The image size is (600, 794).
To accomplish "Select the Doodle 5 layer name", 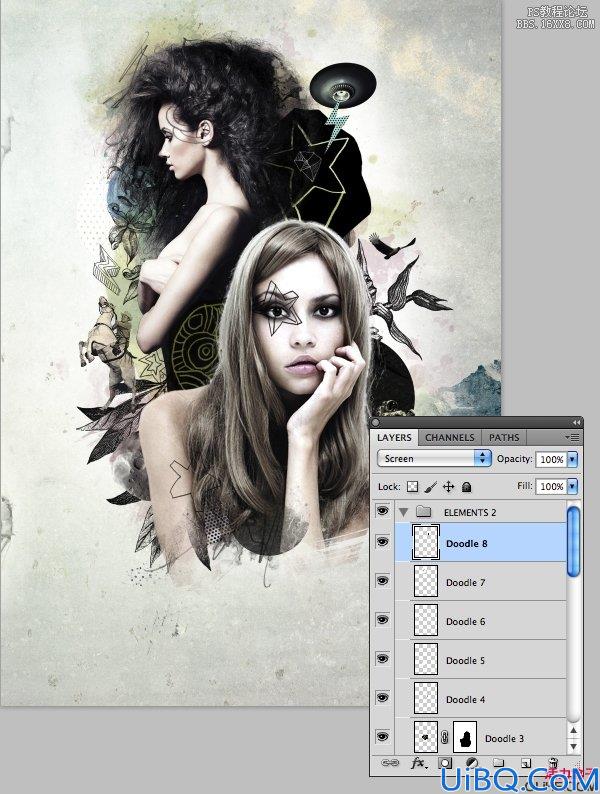I will click(x=465, y=660).
